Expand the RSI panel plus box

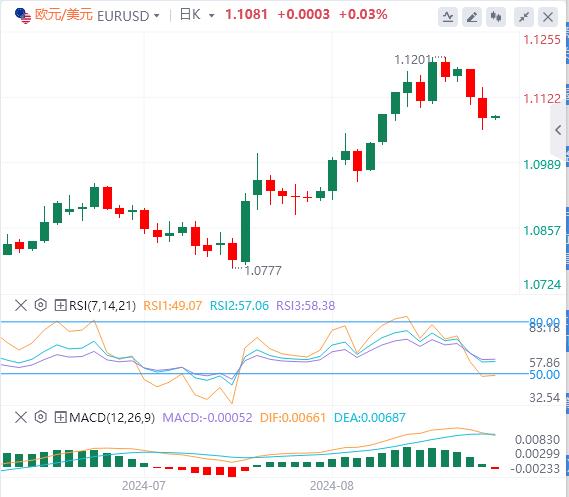[60, 305]
